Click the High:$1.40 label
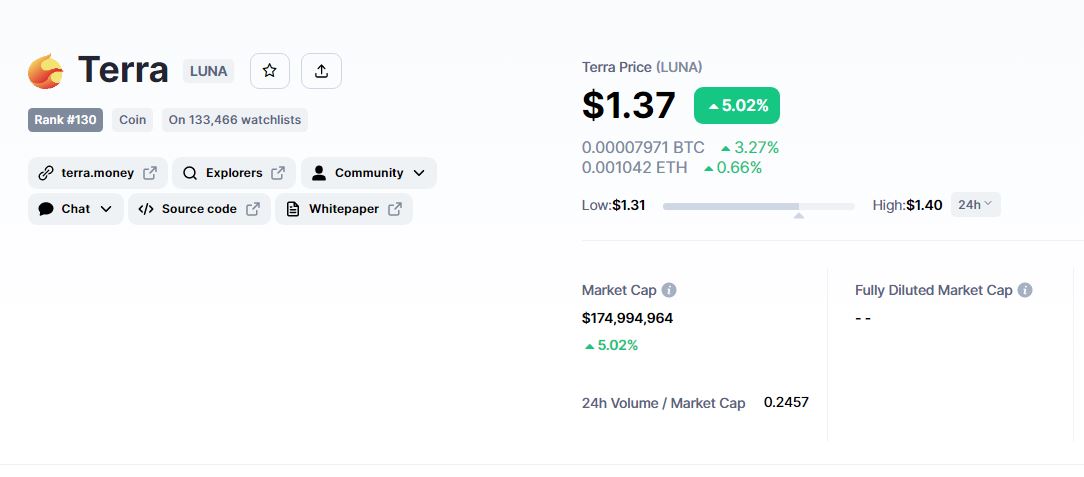The width and height of the screenshot is (1084, 477). pos(908,205)
